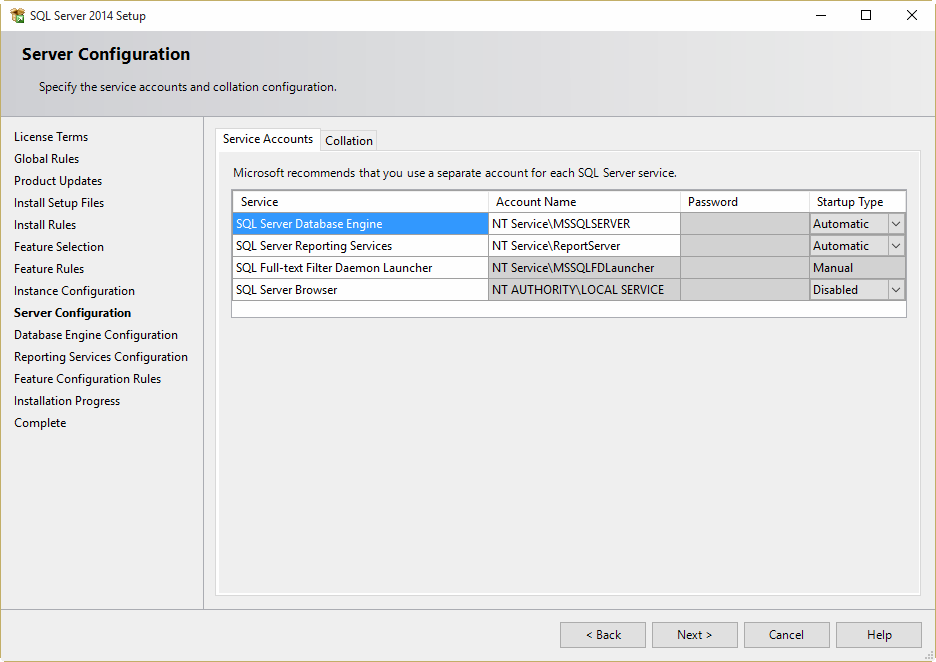Screen dimensions: 936x662
Task: Open Startup Type dropdown for Database Engine
Action: click(896, 224)
